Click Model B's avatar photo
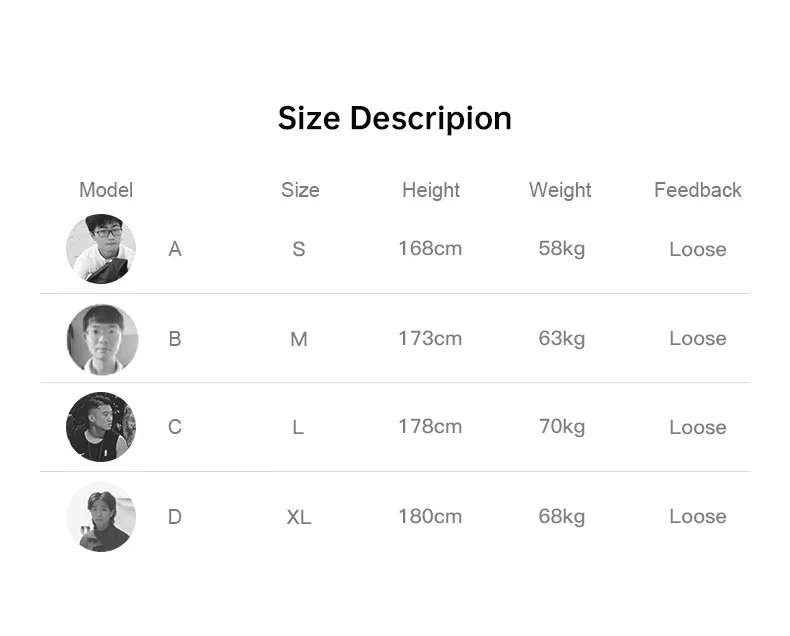 tap(102, 339)
